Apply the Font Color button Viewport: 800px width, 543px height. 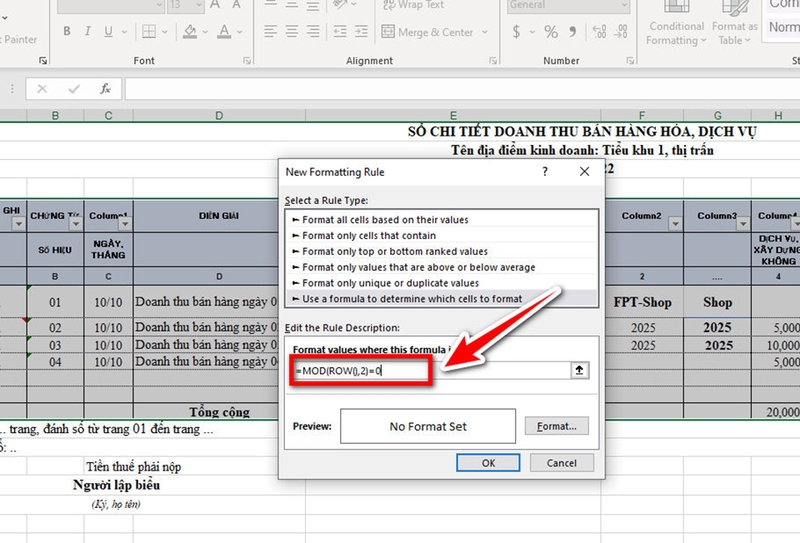coord(224,32)
